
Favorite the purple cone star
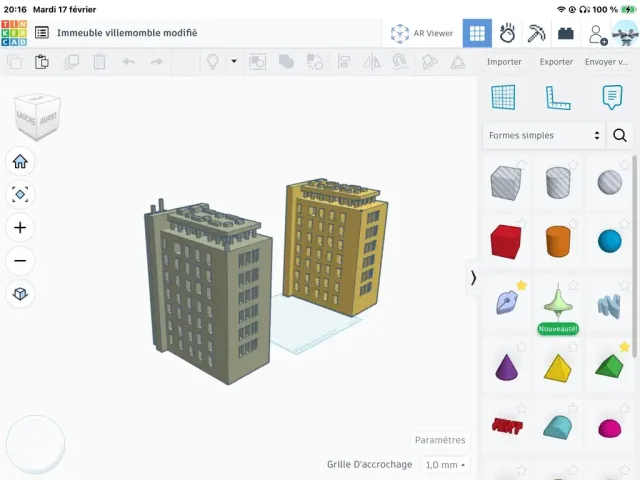(521, 347)
